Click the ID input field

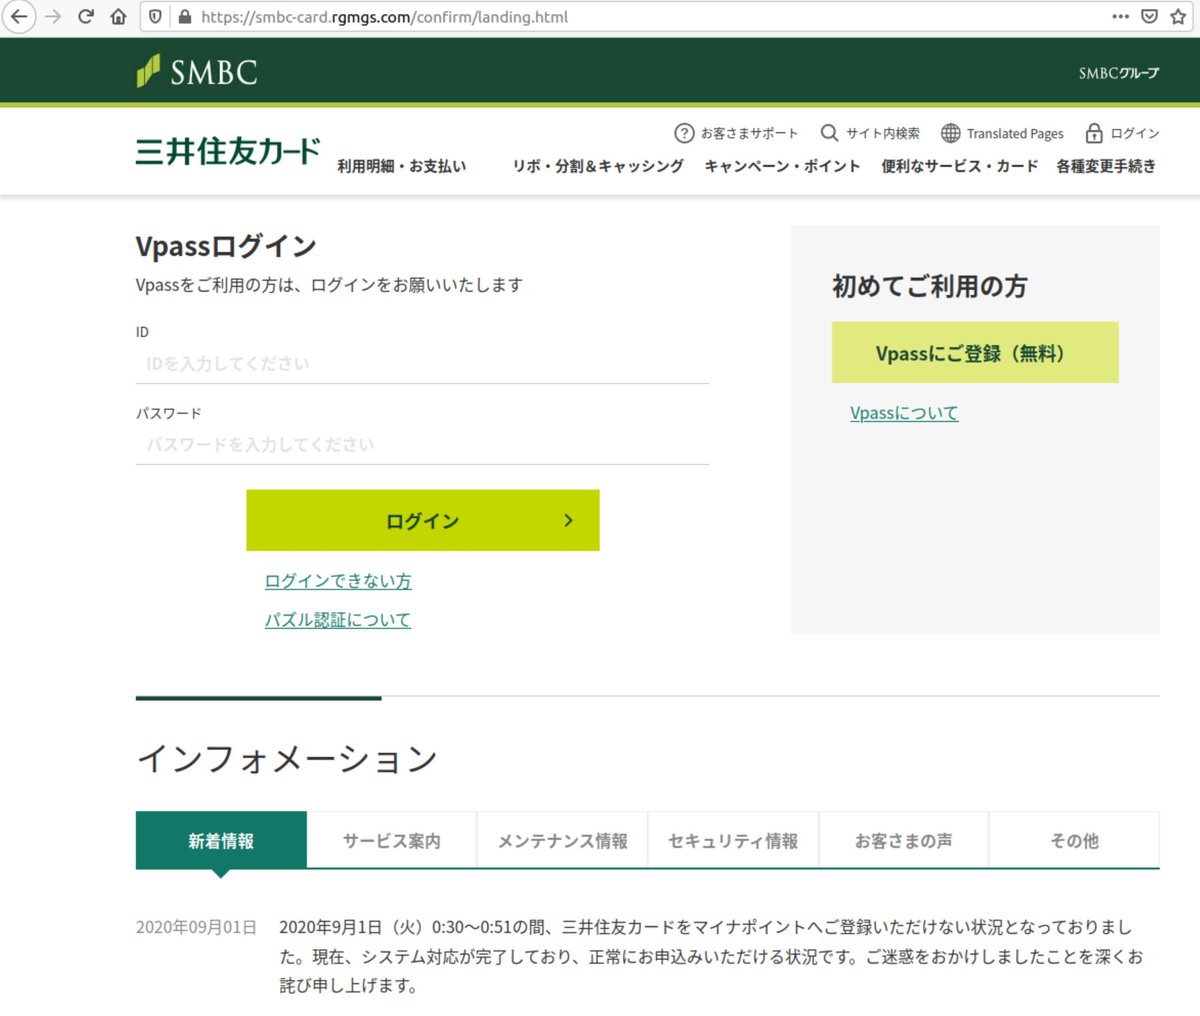tap(420, 363)
